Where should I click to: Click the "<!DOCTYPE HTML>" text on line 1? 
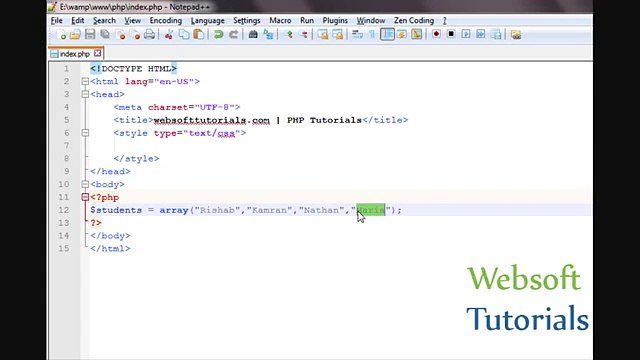[133, 69]
